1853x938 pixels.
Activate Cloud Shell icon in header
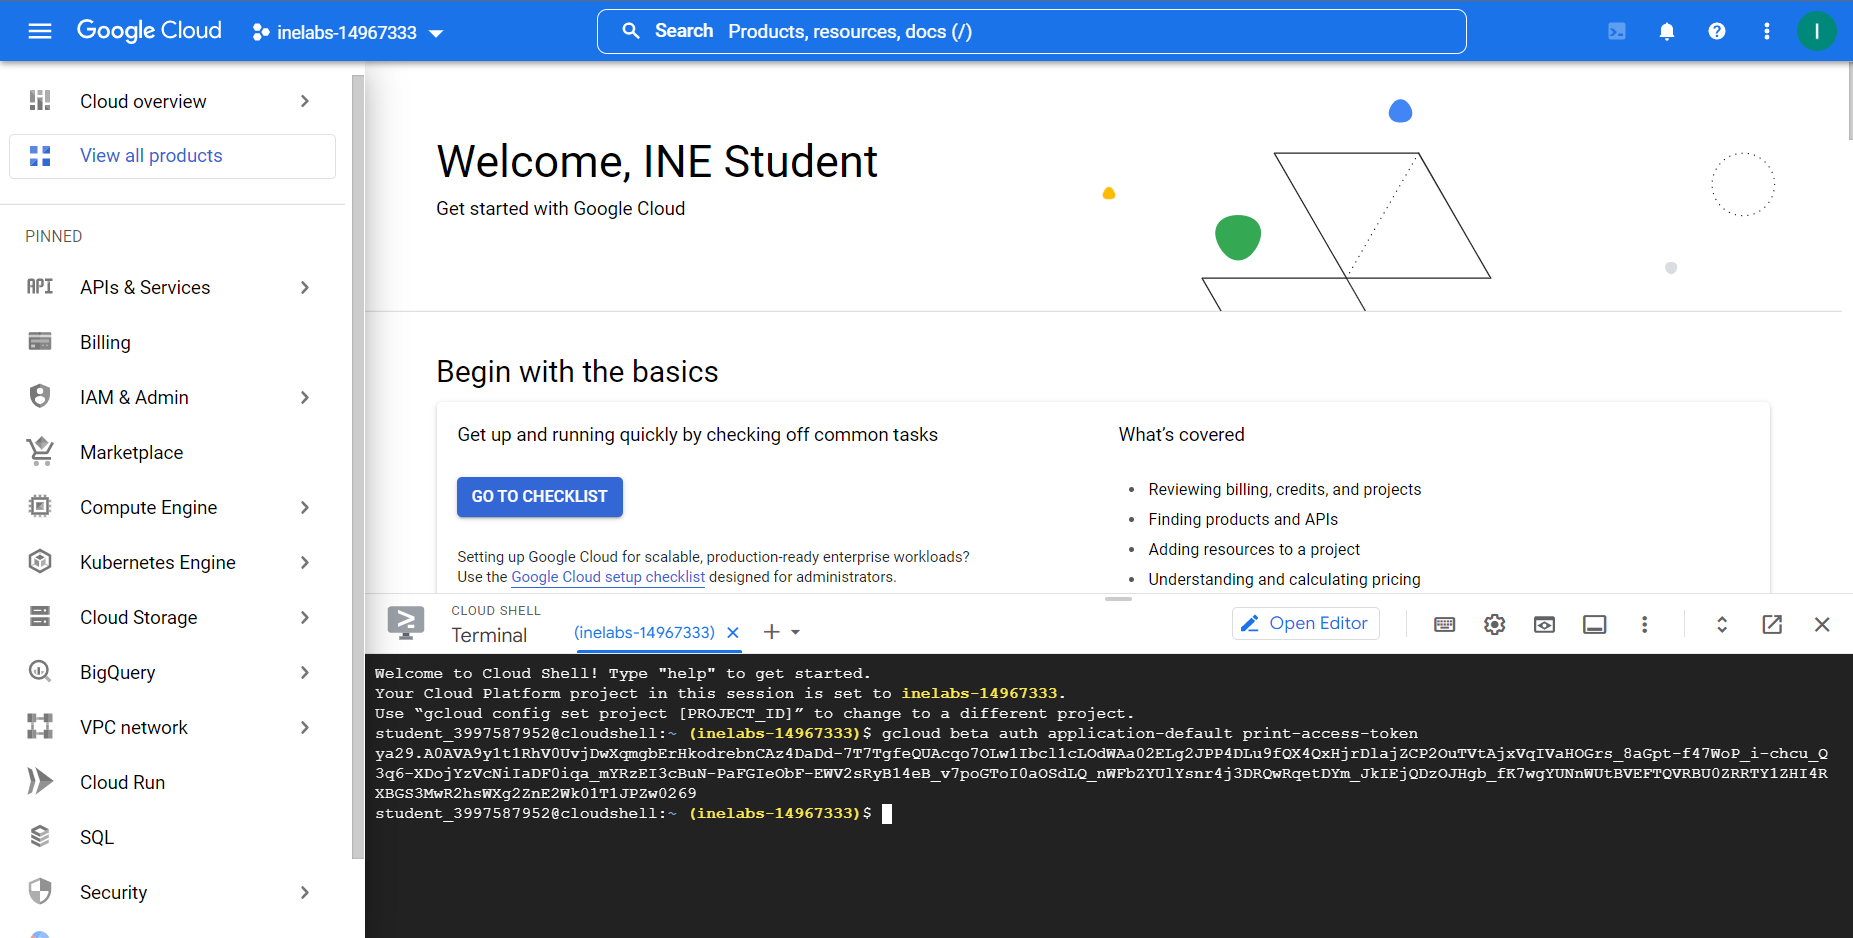pos(1617,31)
